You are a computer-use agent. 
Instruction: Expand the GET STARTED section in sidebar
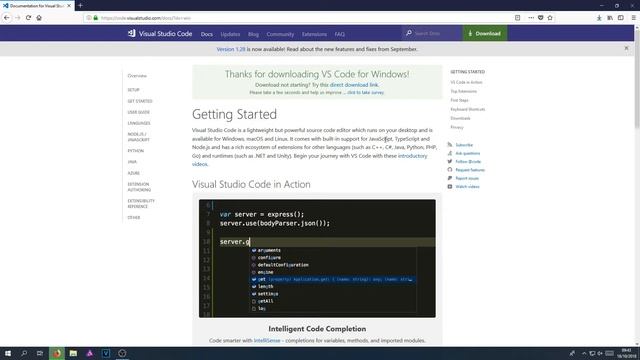coord(140,101)
